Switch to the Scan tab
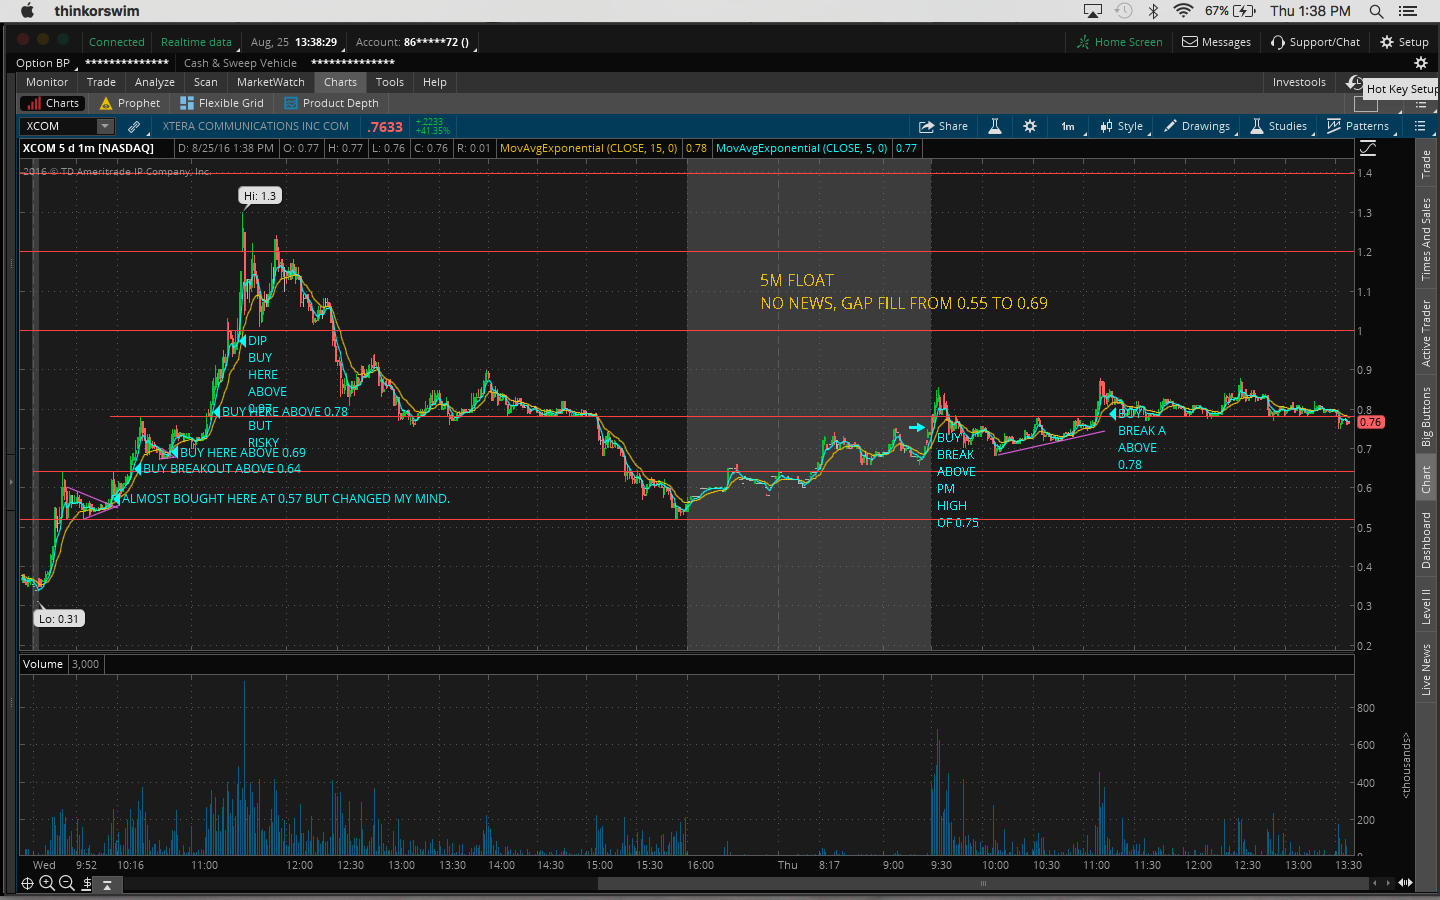Viewport: 1440px width, 900px height. click(x=206, y=82)
